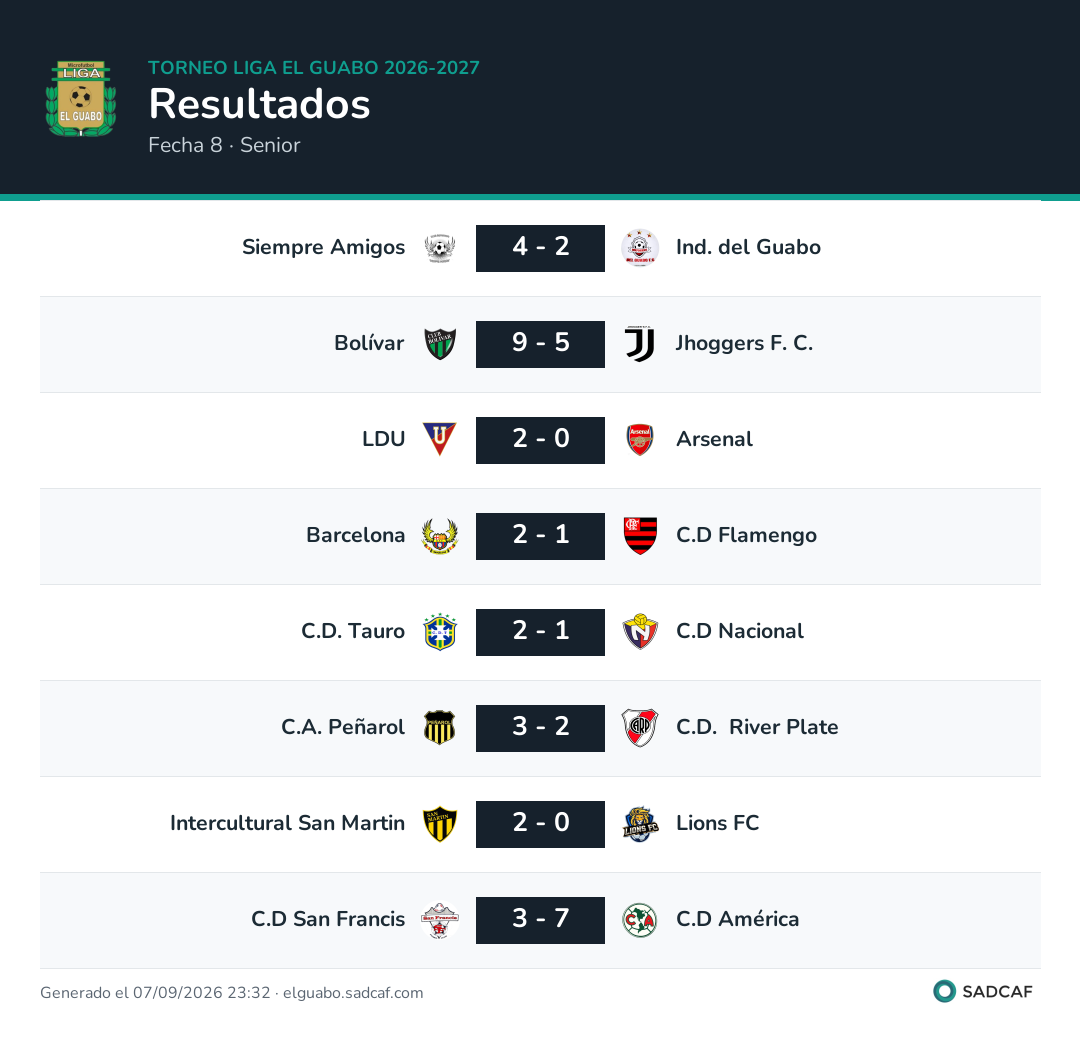Click the C.D. Tauro Brazil-style badge

439,631
